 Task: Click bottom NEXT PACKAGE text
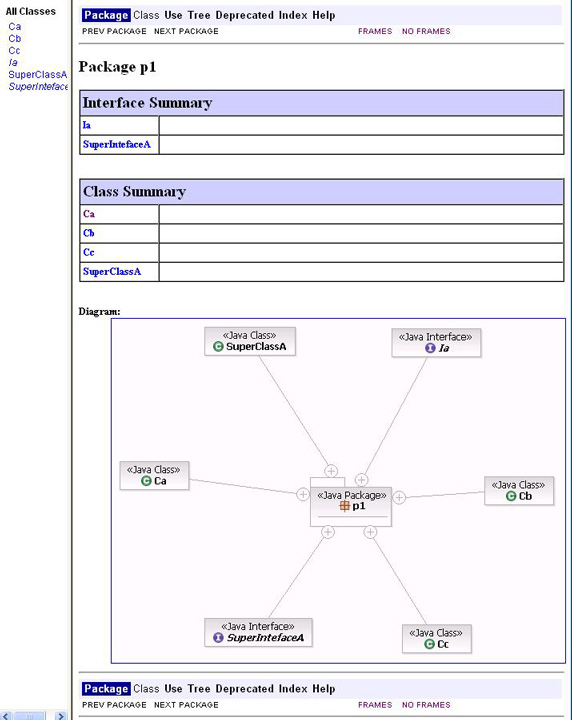186,705
